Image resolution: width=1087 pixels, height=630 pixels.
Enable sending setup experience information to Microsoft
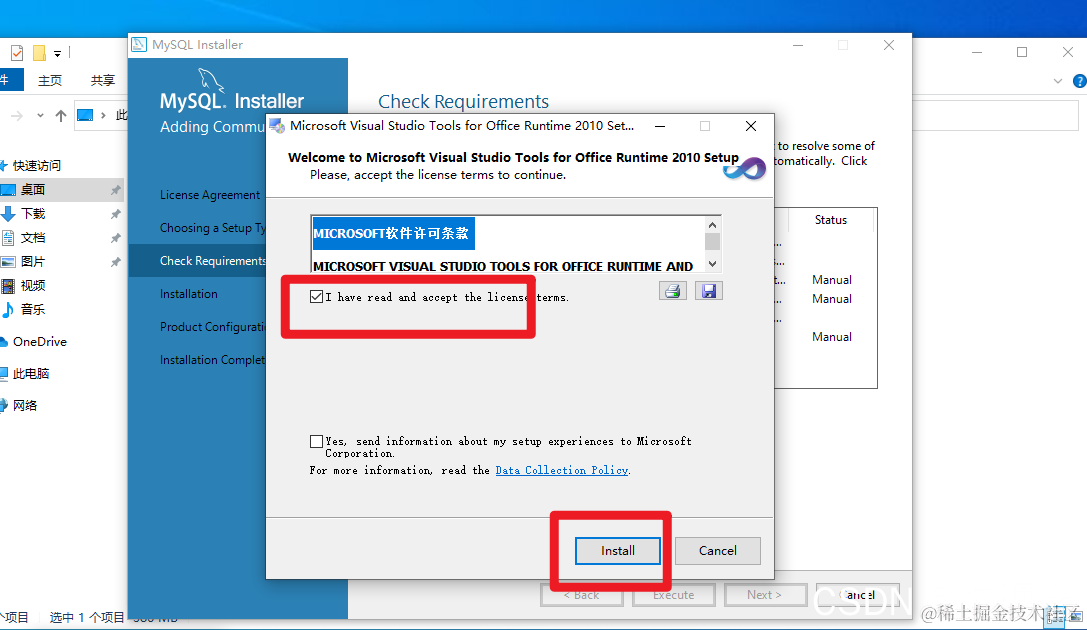(317, 441)
